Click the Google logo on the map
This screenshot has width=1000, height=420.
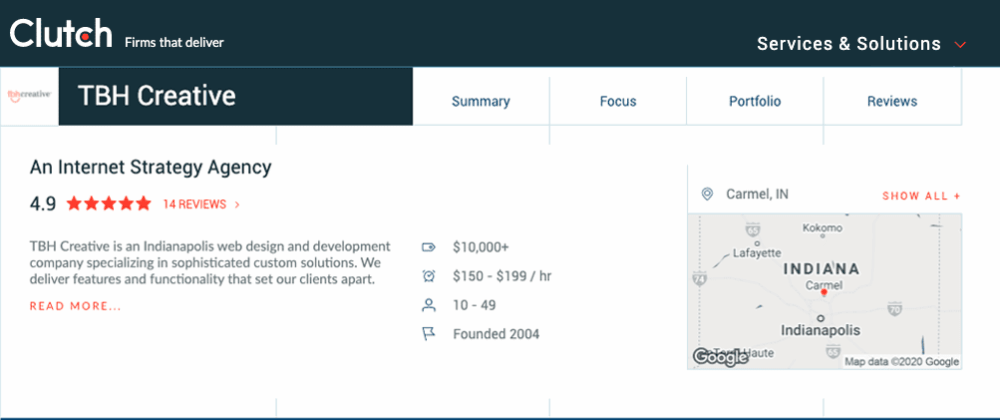[x=720, y=357]
